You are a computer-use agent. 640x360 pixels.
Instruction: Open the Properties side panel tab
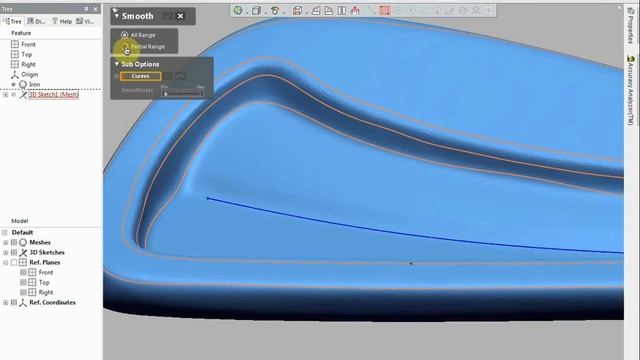(x=630, y=25)
